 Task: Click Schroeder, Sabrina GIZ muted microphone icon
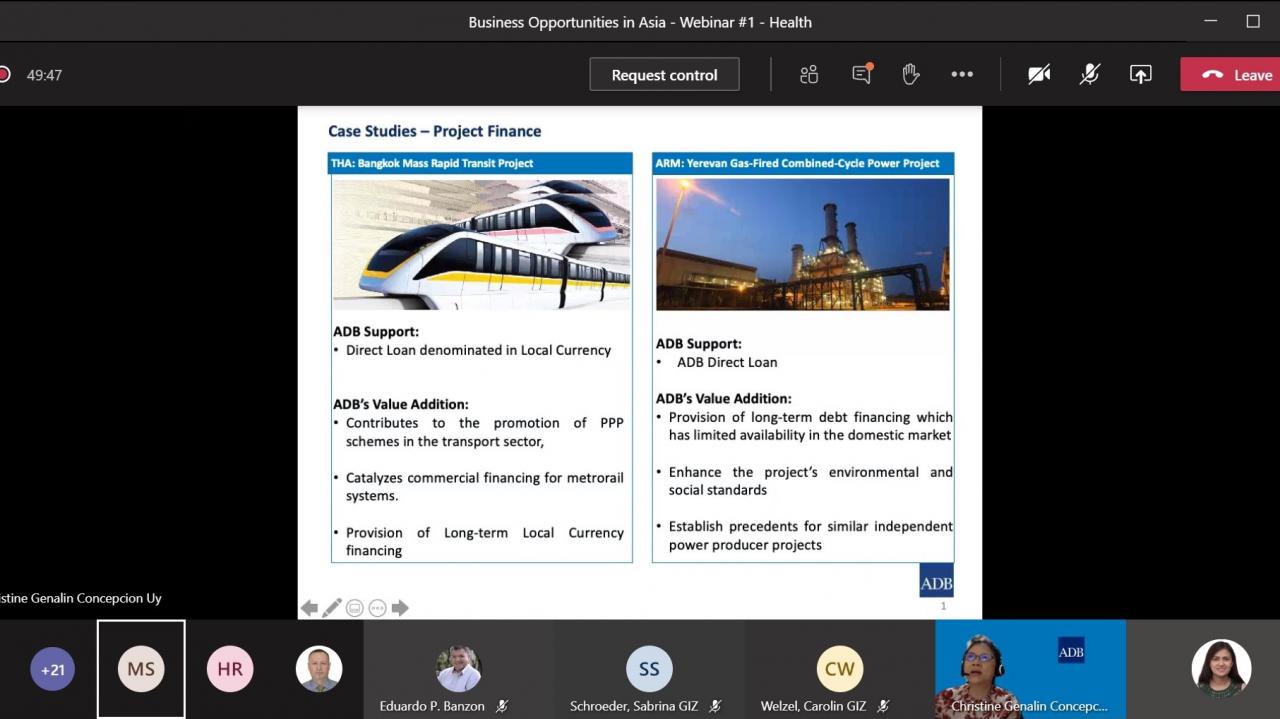point(715,706)
